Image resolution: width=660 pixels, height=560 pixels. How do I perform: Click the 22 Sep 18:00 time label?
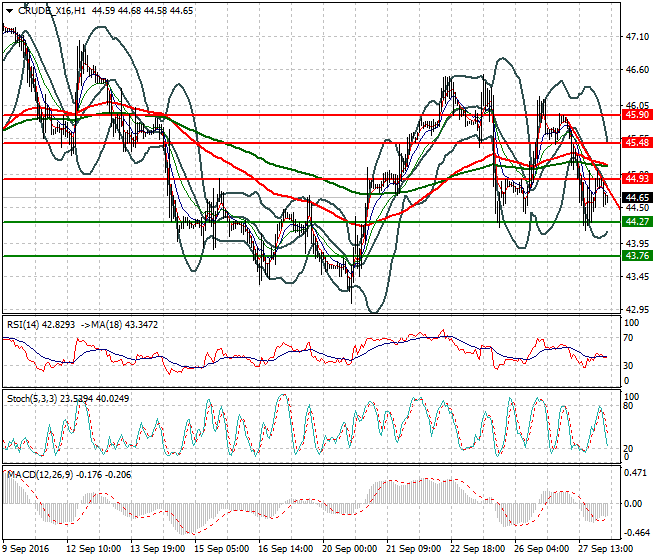click(x=478, y=549)
